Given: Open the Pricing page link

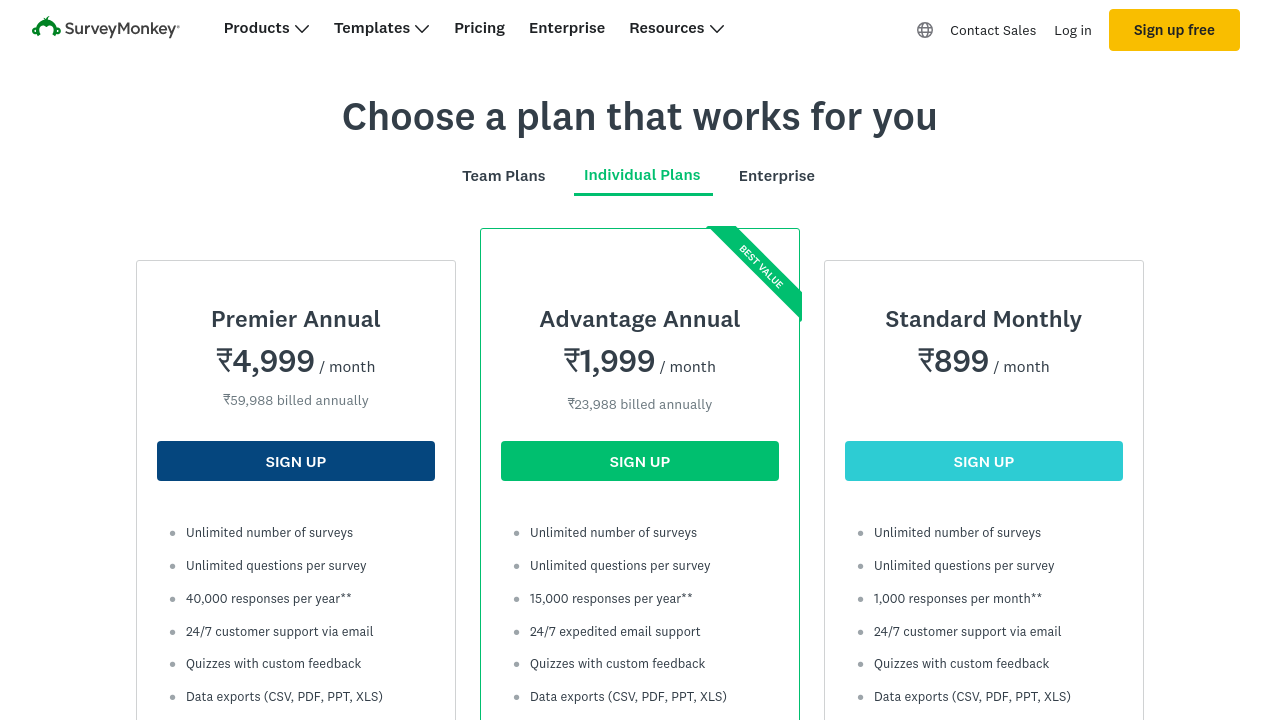Looking at the screenshot, I should (479, 28).
